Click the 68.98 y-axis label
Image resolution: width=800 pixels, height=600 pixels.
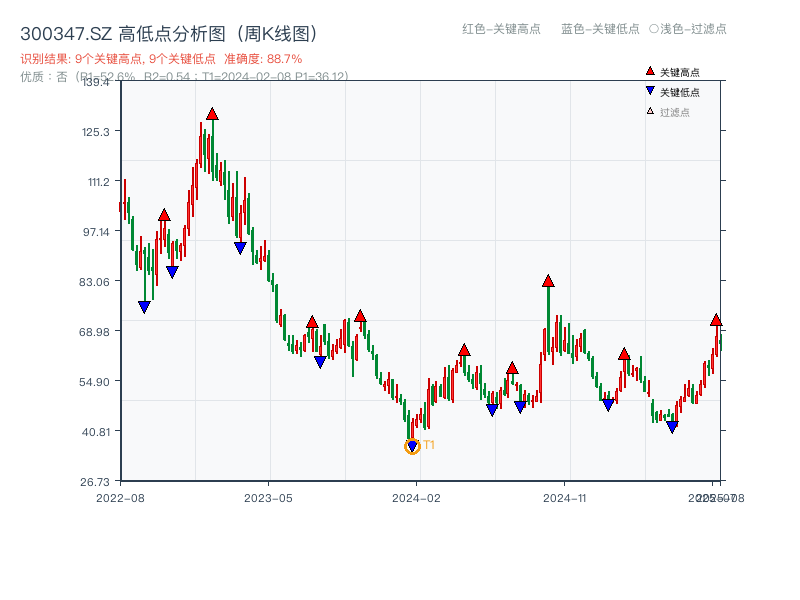click(x=94, y=332)
